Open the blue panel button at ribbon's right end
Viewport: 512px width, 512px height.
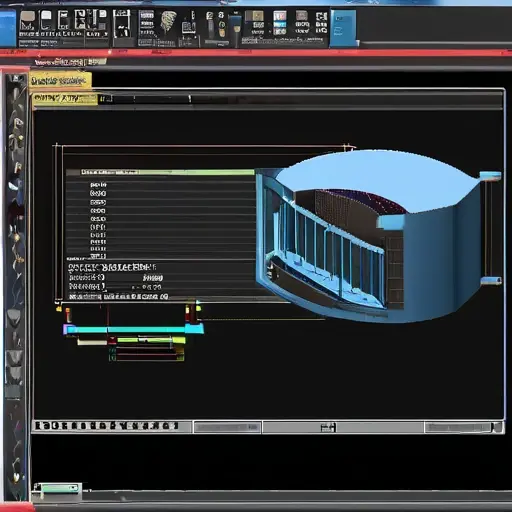point(343,28)
